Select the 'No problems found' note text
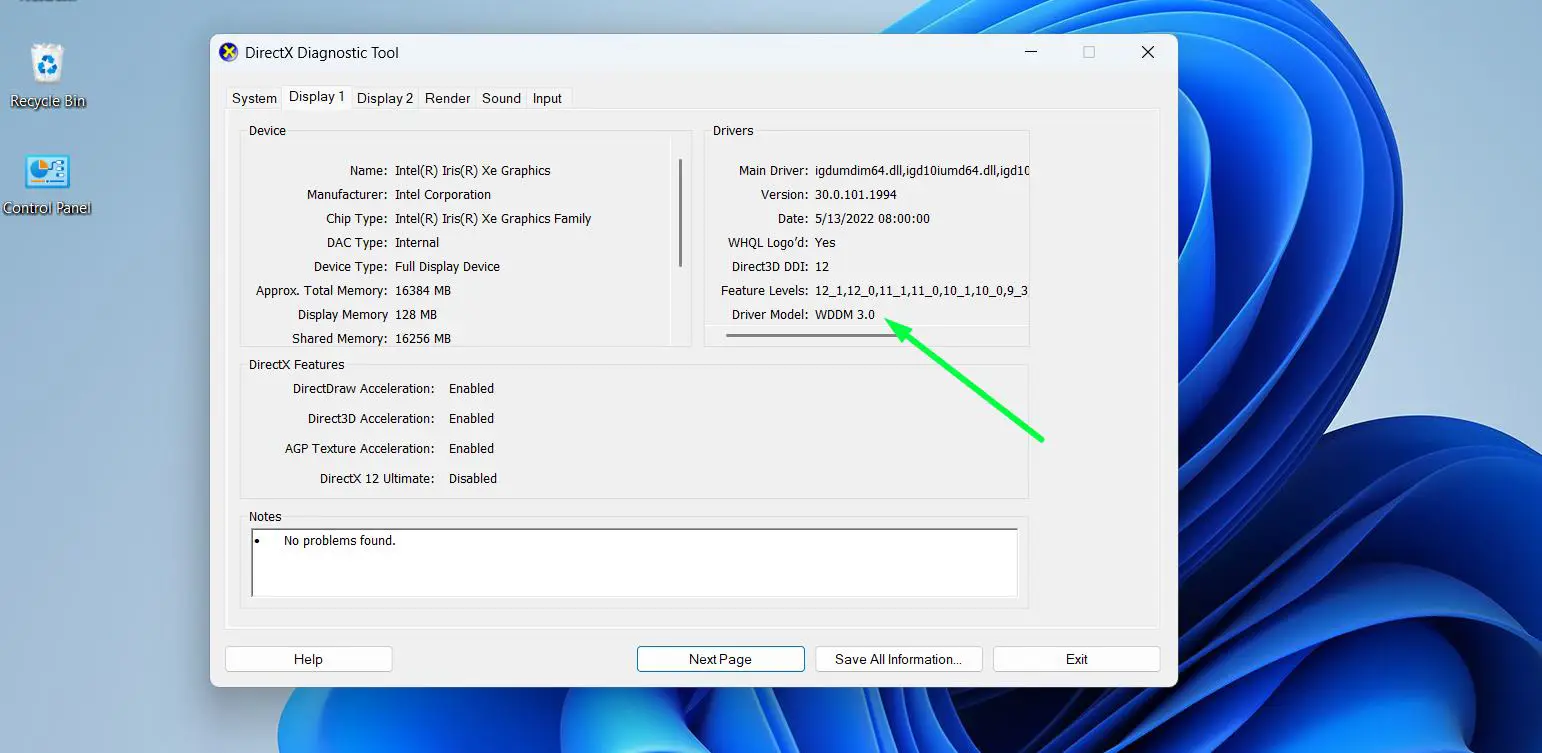1542x753 pixels. pyautogui.click(x=340, y=540)
